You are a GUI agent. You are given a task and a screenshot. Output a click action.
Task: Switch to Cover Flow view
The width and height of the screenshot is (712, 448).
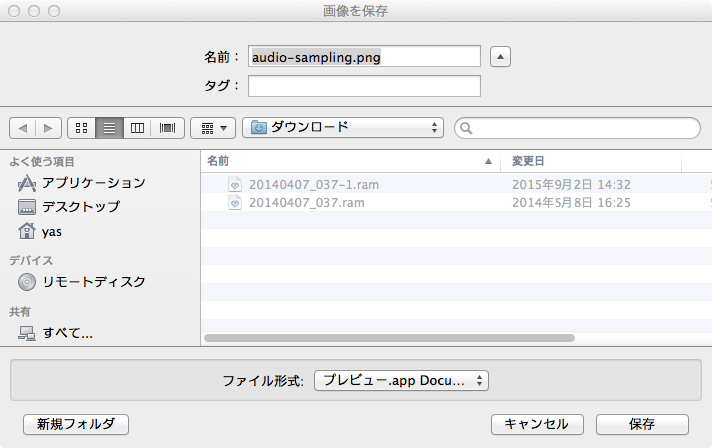pyautogui.click(x=168, y=128)
